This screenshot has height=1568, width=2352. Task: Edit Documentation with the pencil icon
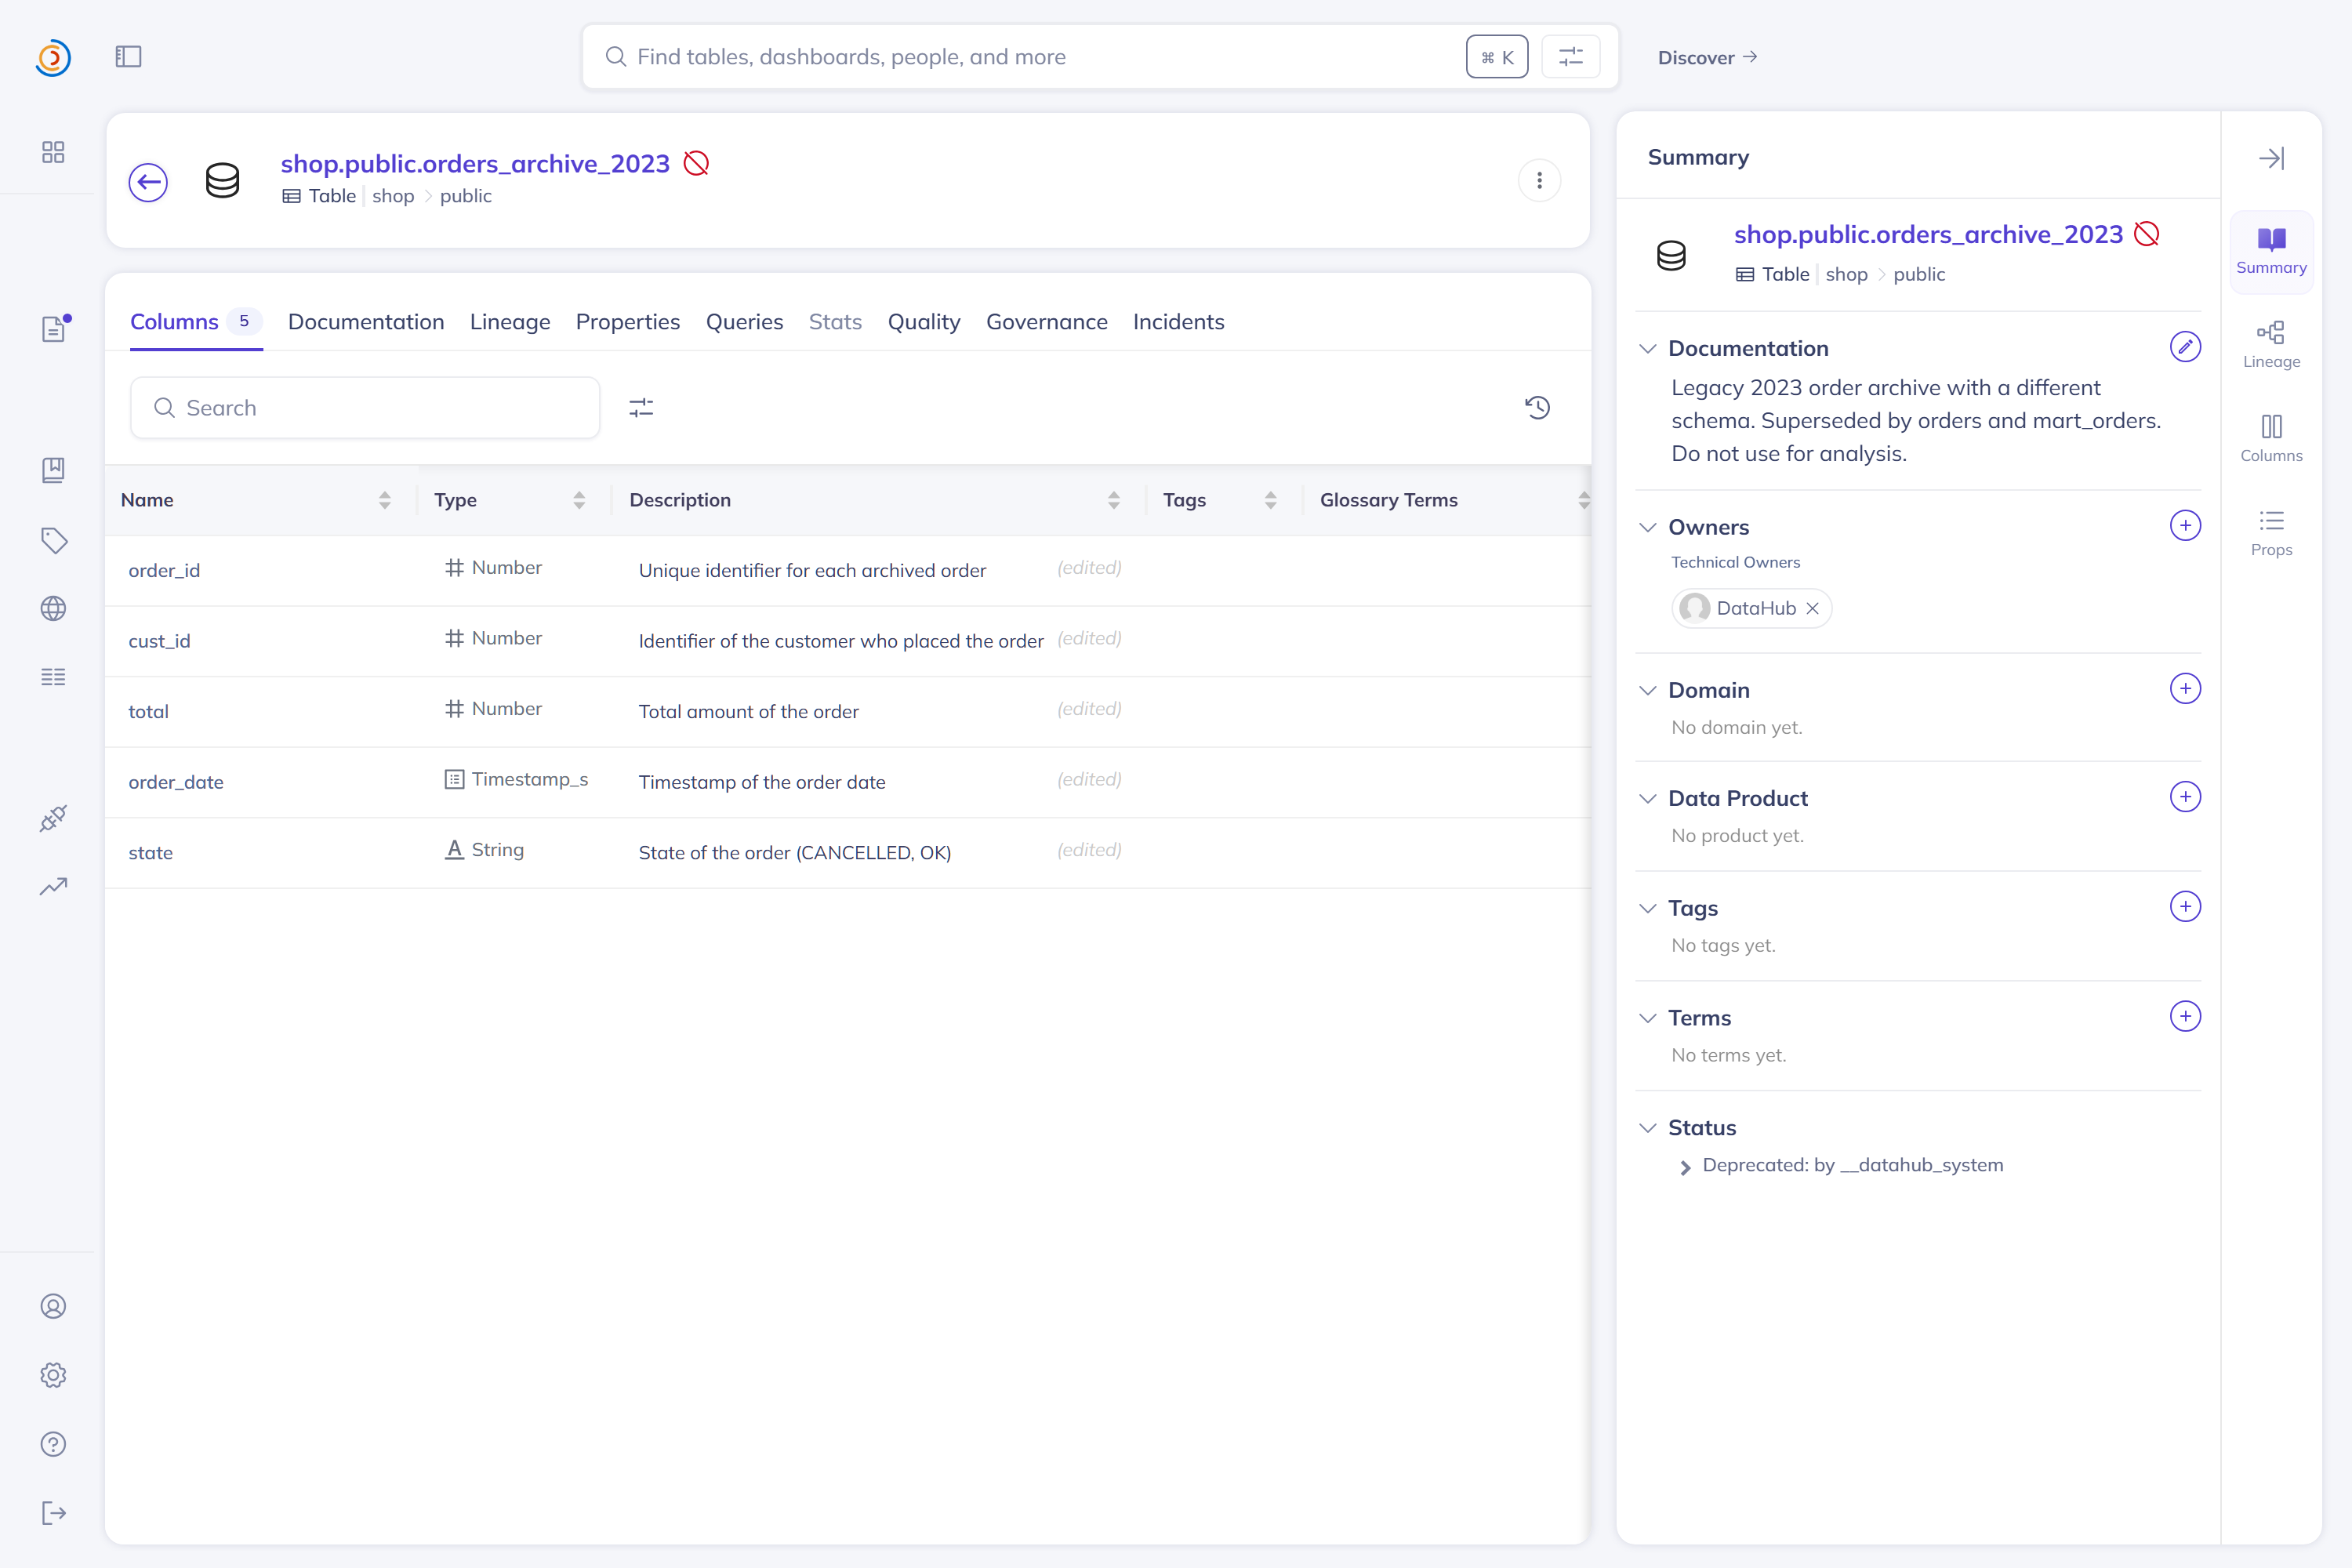tap(2185, 347)
